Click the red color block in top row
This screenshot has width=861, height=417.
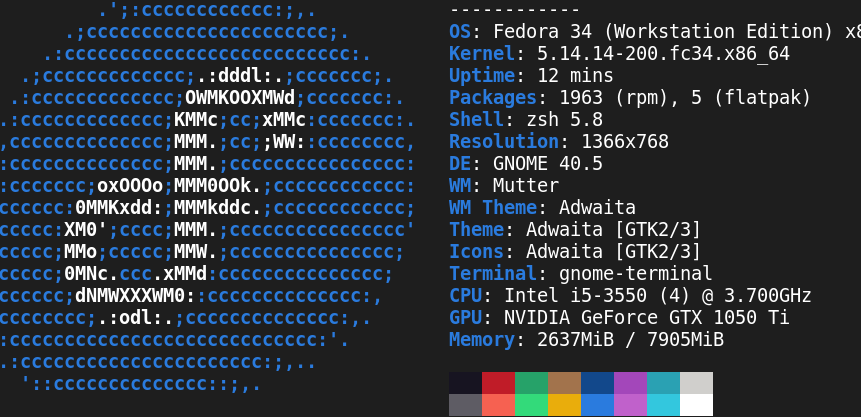(499, 383)
